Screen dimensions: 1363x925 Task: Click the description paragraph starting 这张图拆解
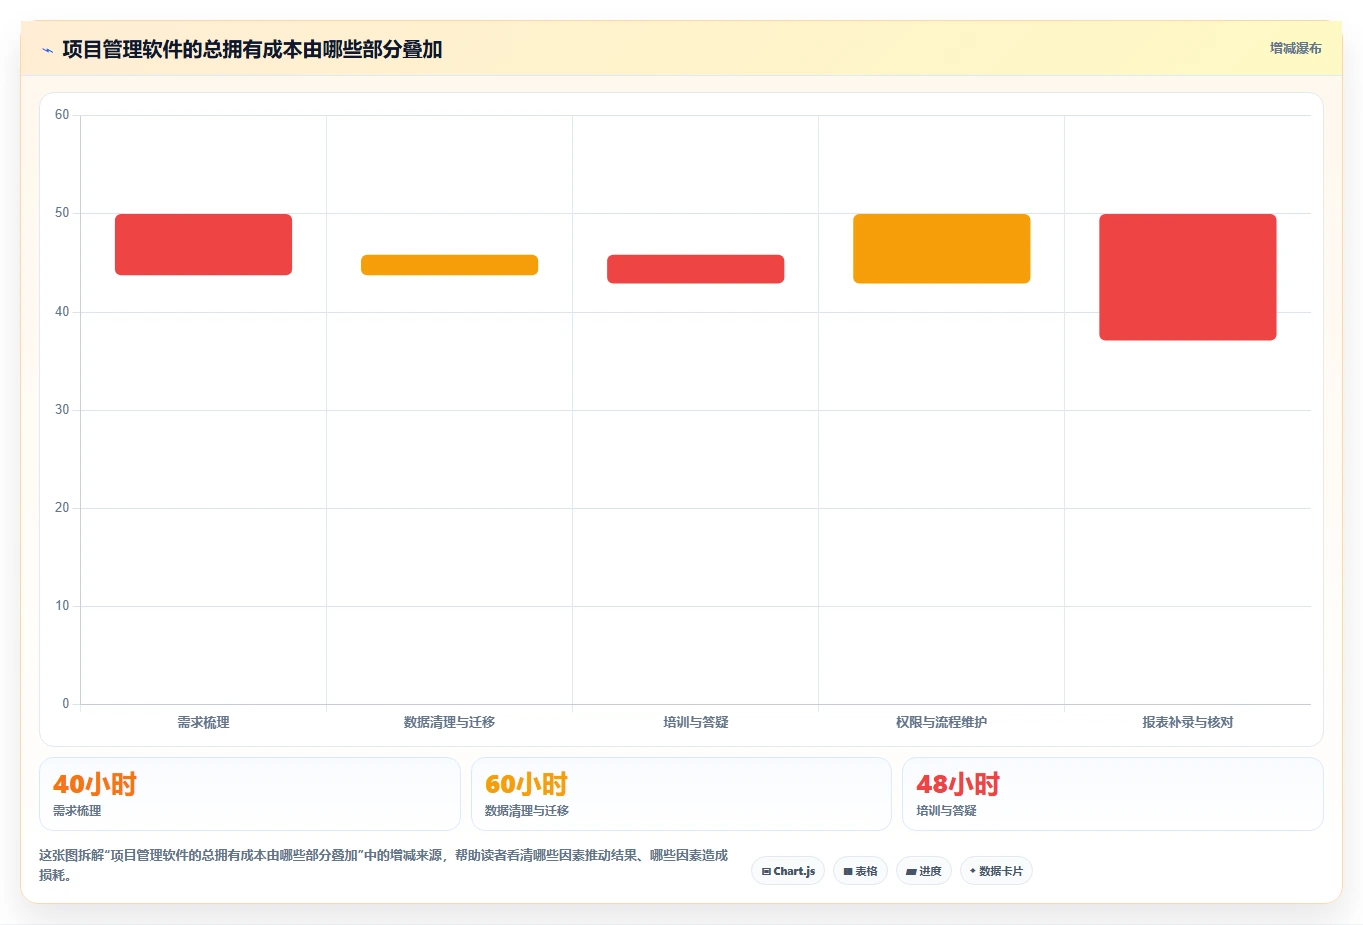pos(384,865)
